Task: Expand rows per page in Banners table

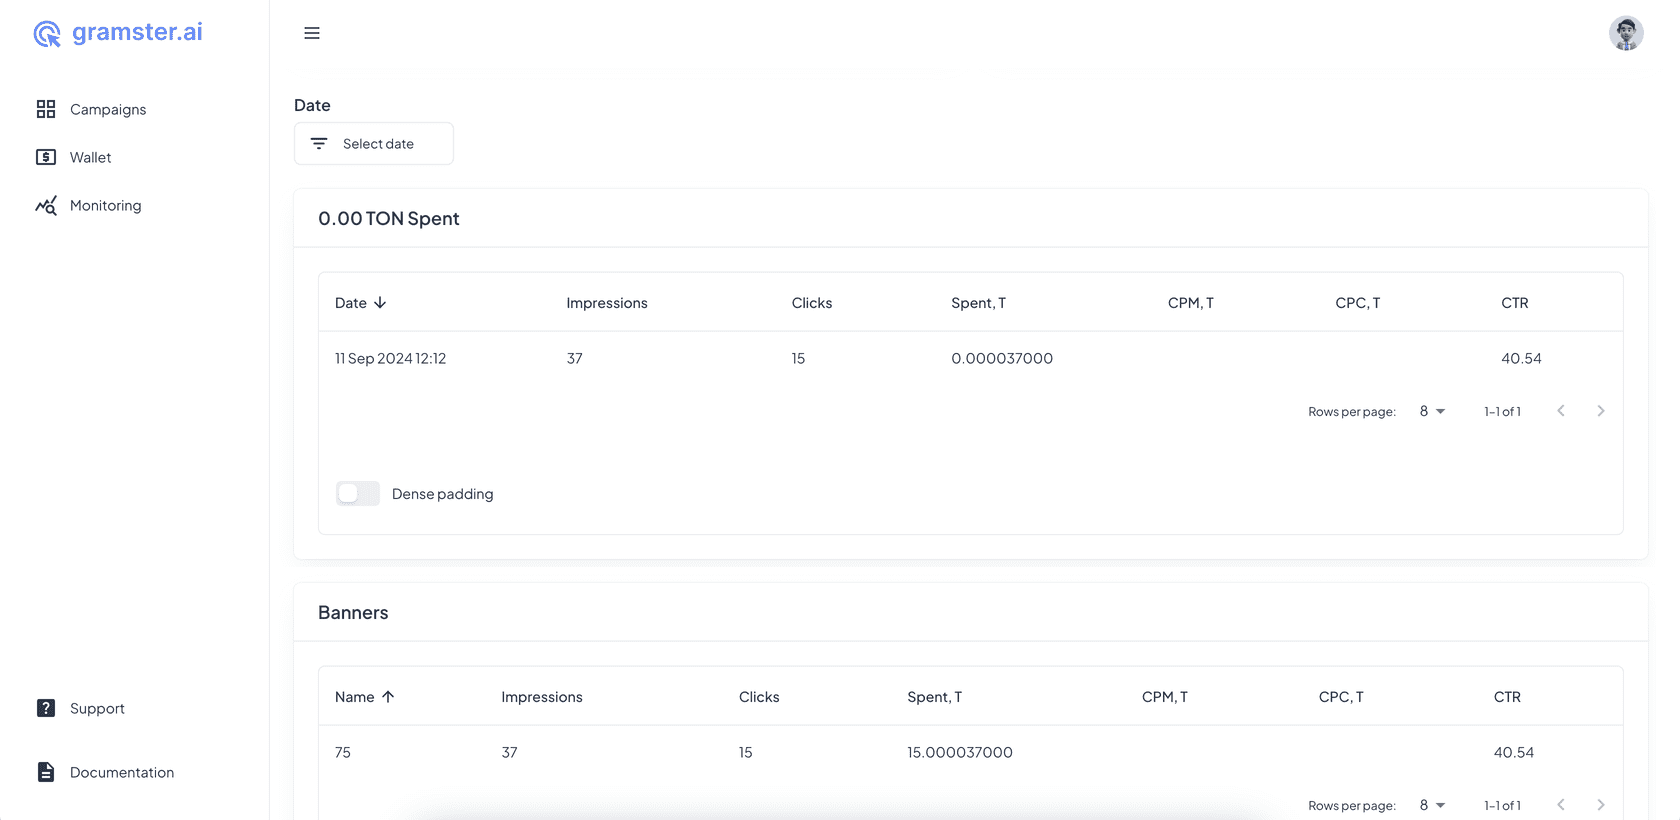Action: pyautogui.click(x=1432, y=805)
